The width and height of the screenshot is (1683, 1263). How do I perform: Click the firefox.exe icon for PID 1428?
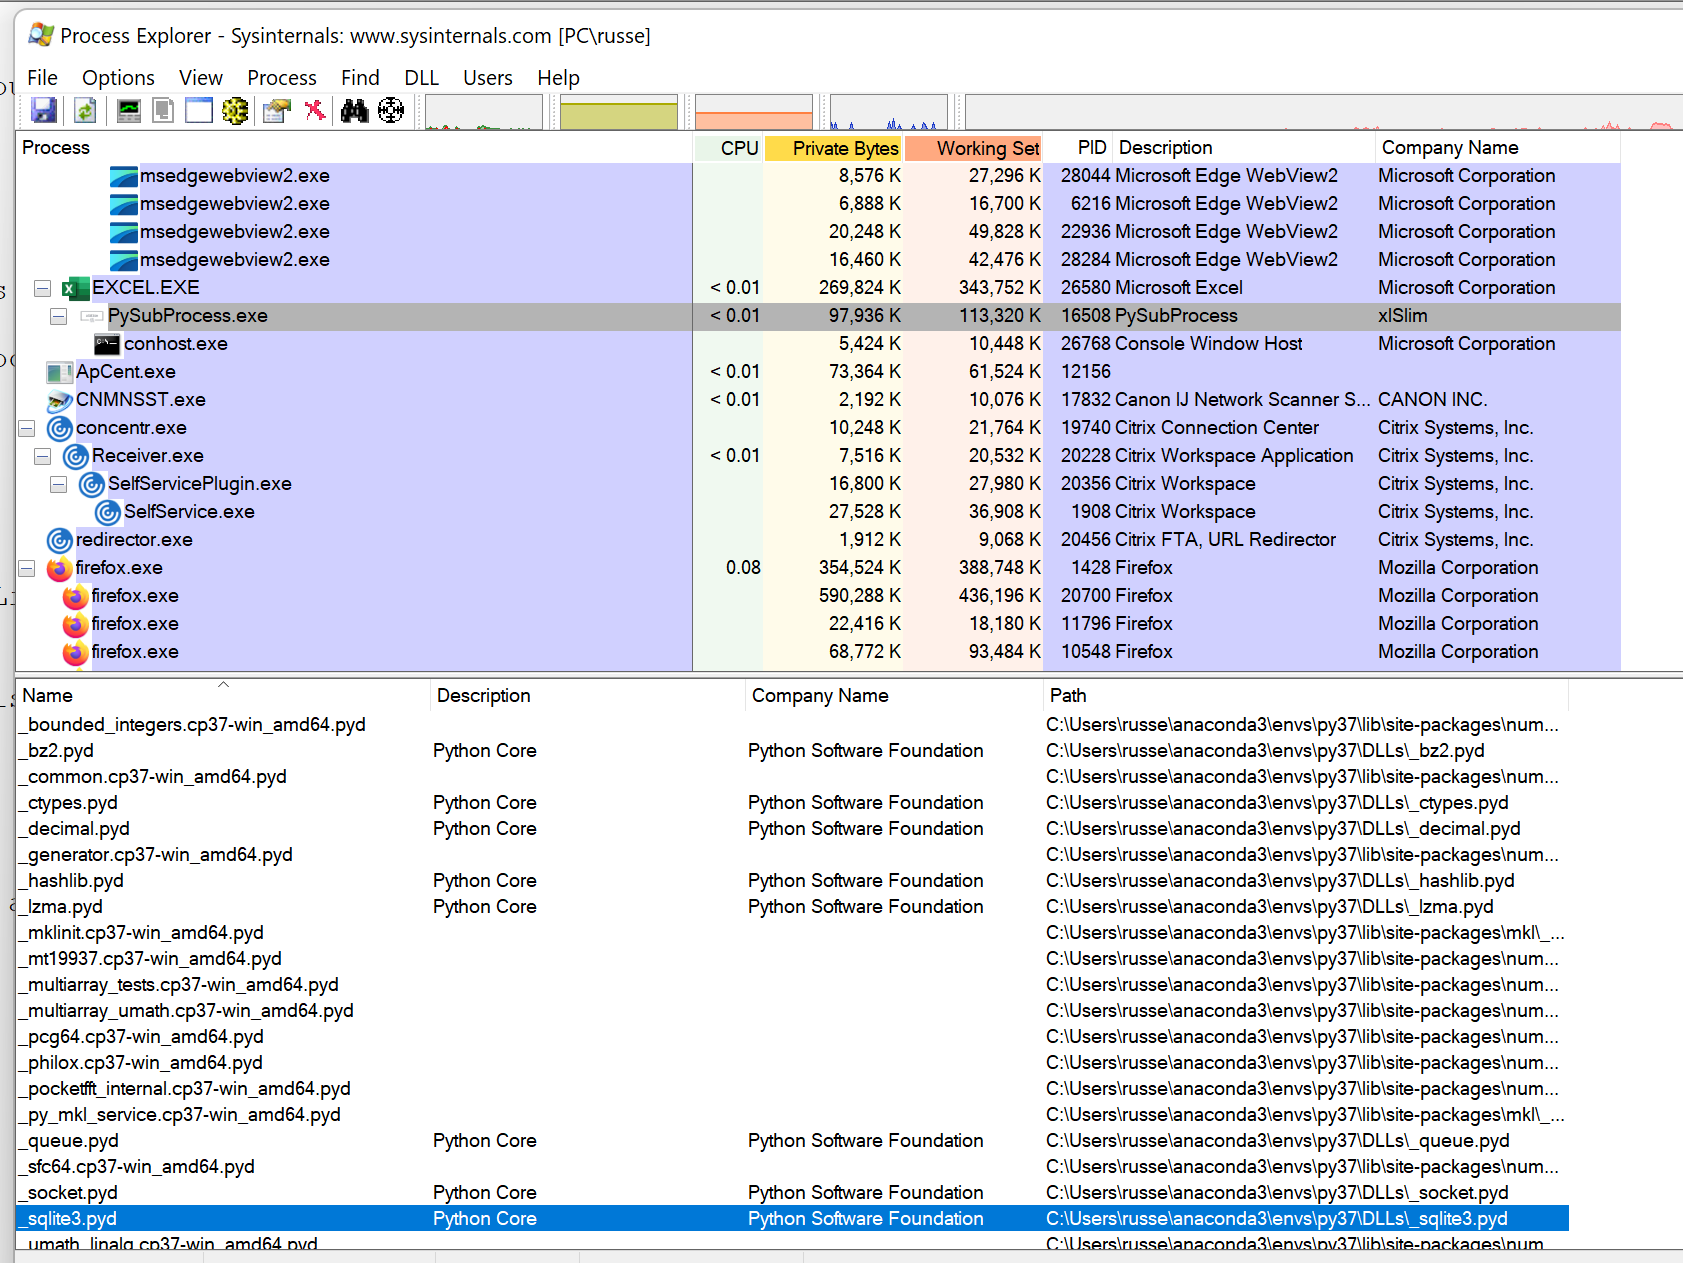click(59, 568)
